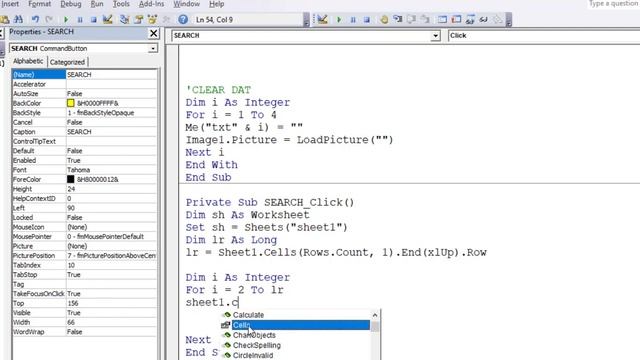This screenshot has width=640, height=360.
Task: Click the Step Out debug icon
Action: (x=425, y=19)
